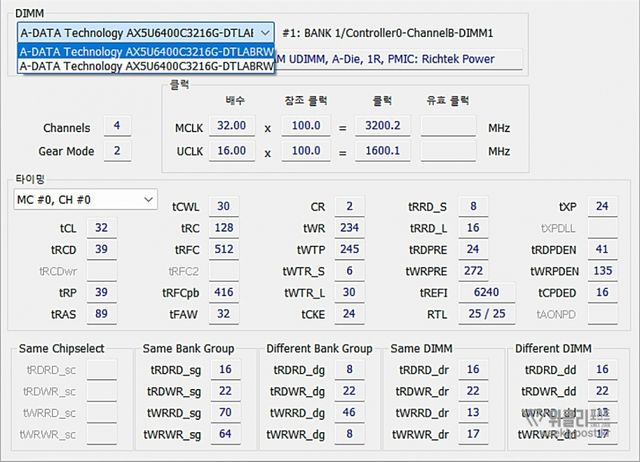Image resolution: width=640 pixels, height=462 pixels.
Task: Focus the tCWL value field
Action: (x=223, y=206)
